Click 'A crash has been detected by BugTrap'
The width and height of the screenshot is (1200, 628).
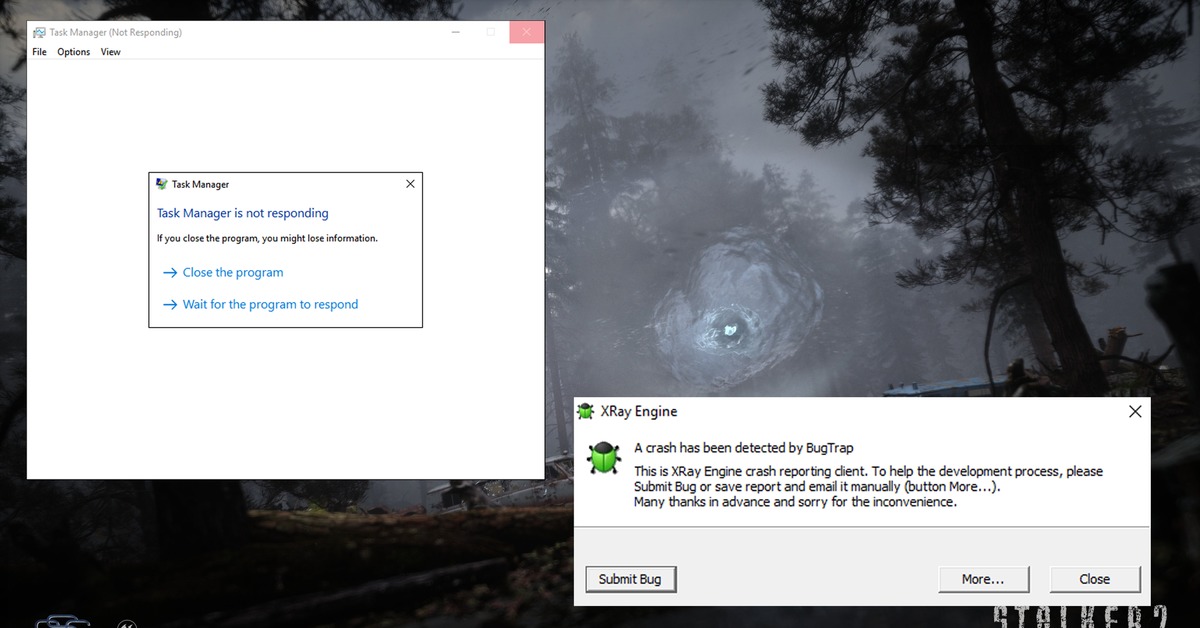click(x=744, y=448)
